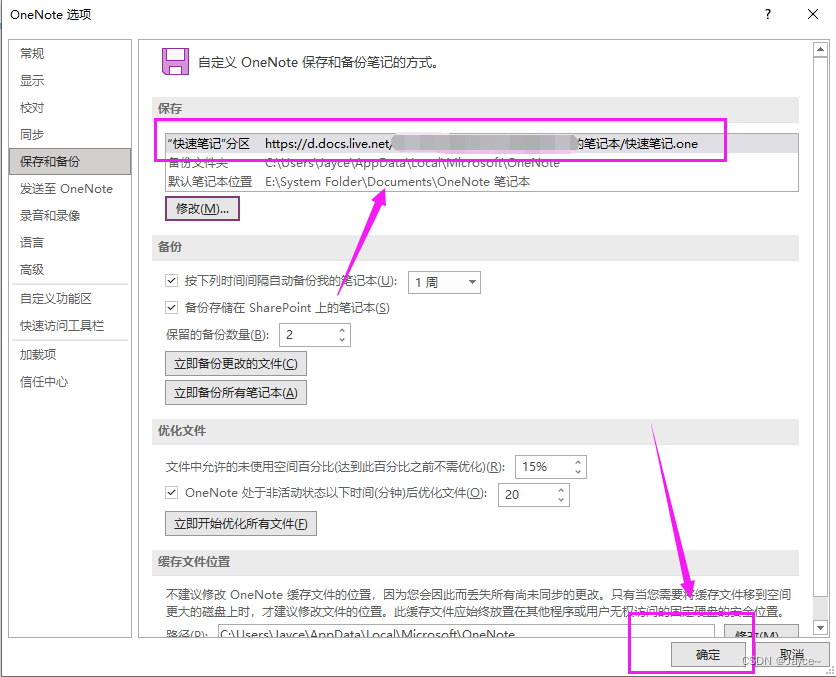The height and width of the screenshot is (677, 836).
Task: Click the cache 路径 input field
Action: tap(466, 632)
